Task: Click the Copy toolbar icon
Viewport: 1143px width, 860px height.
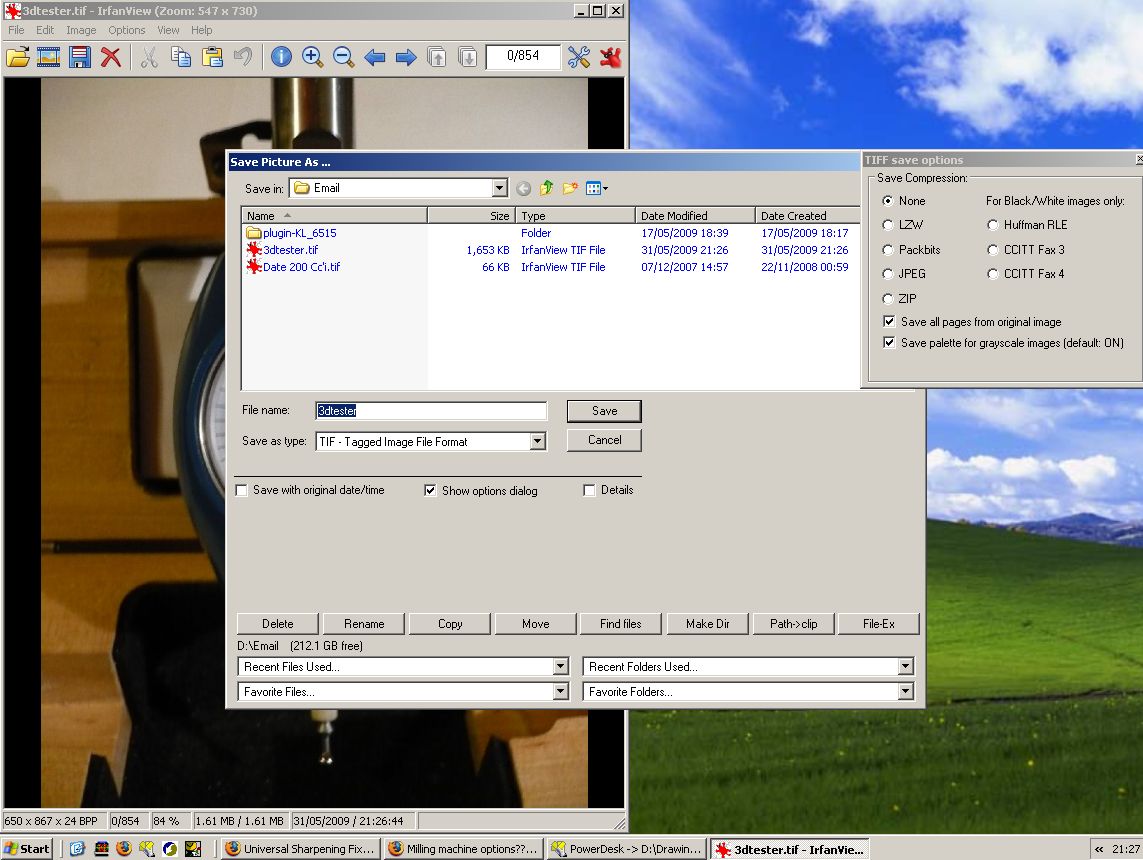Action: click(x=180, y=57)
